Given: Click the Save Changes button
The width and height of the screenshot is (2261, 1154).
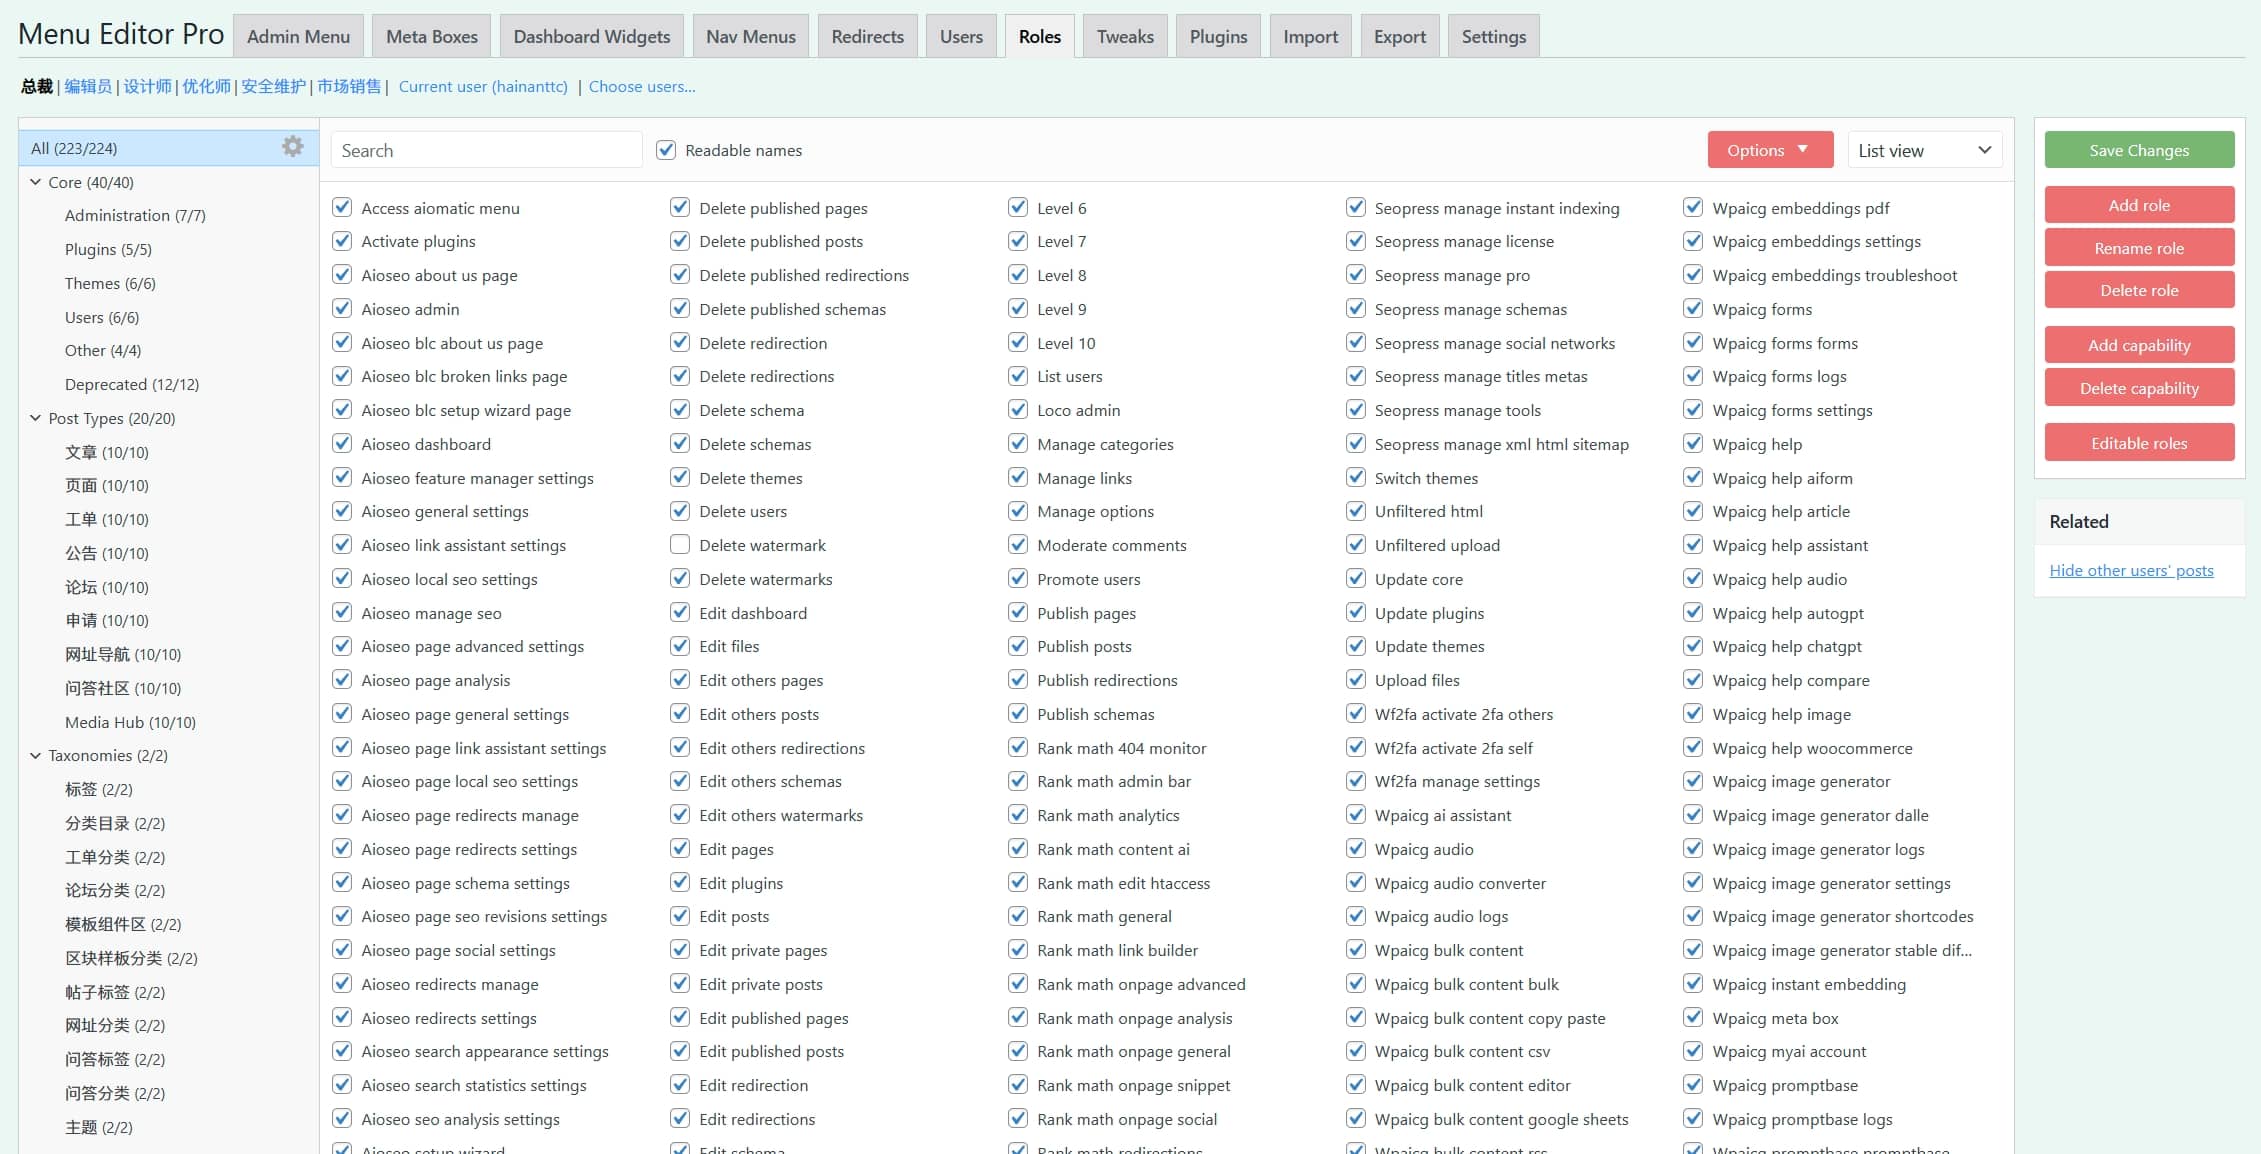Looking at the screenshot, I should point(2138,150).
